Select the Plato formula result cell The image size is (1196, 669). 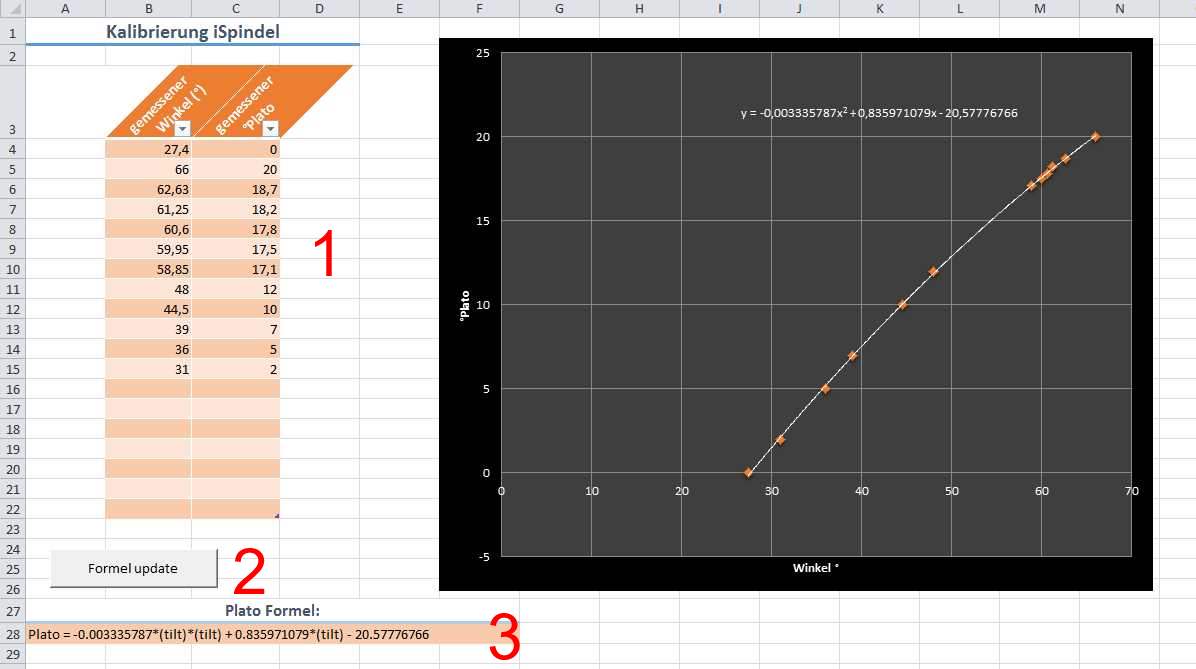pyautogui.click(x=230, y=634)
